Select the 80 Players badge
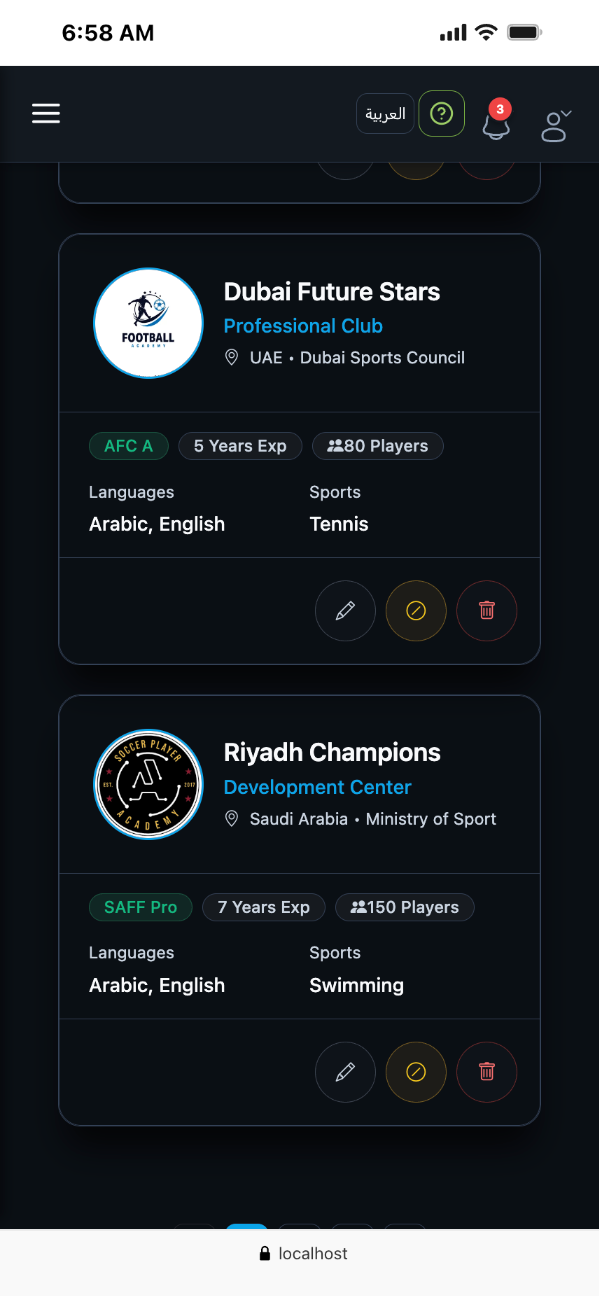This screenshot has width=599, height=1296. point(378,446)
